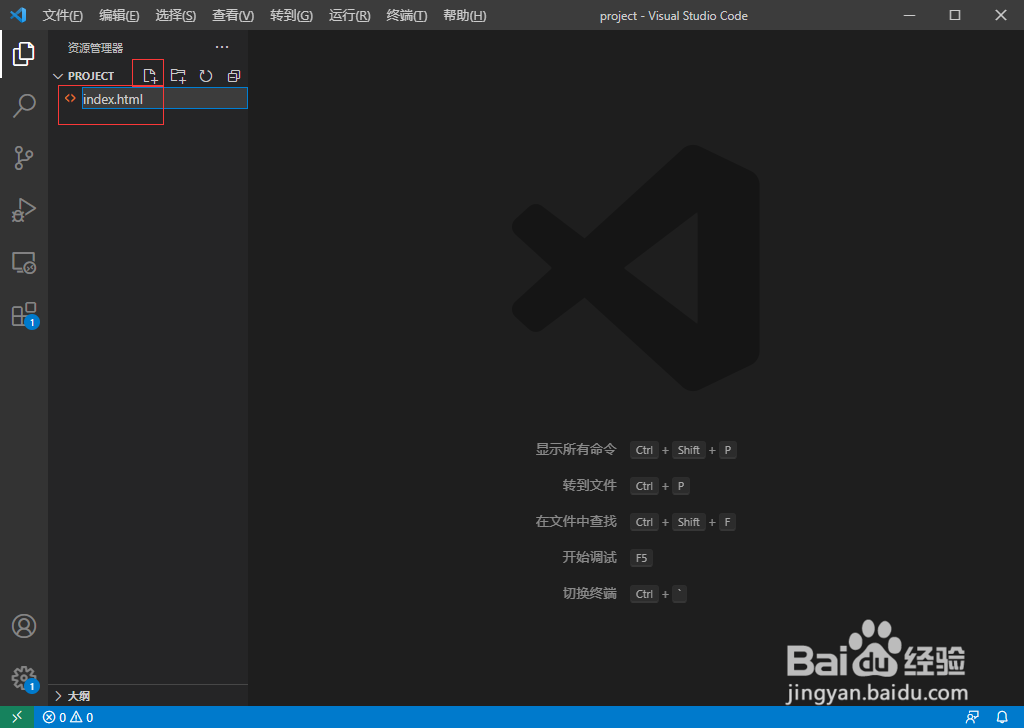Click the New Folder icon
The image size is (1024, 728).
[x=178, y=76]
